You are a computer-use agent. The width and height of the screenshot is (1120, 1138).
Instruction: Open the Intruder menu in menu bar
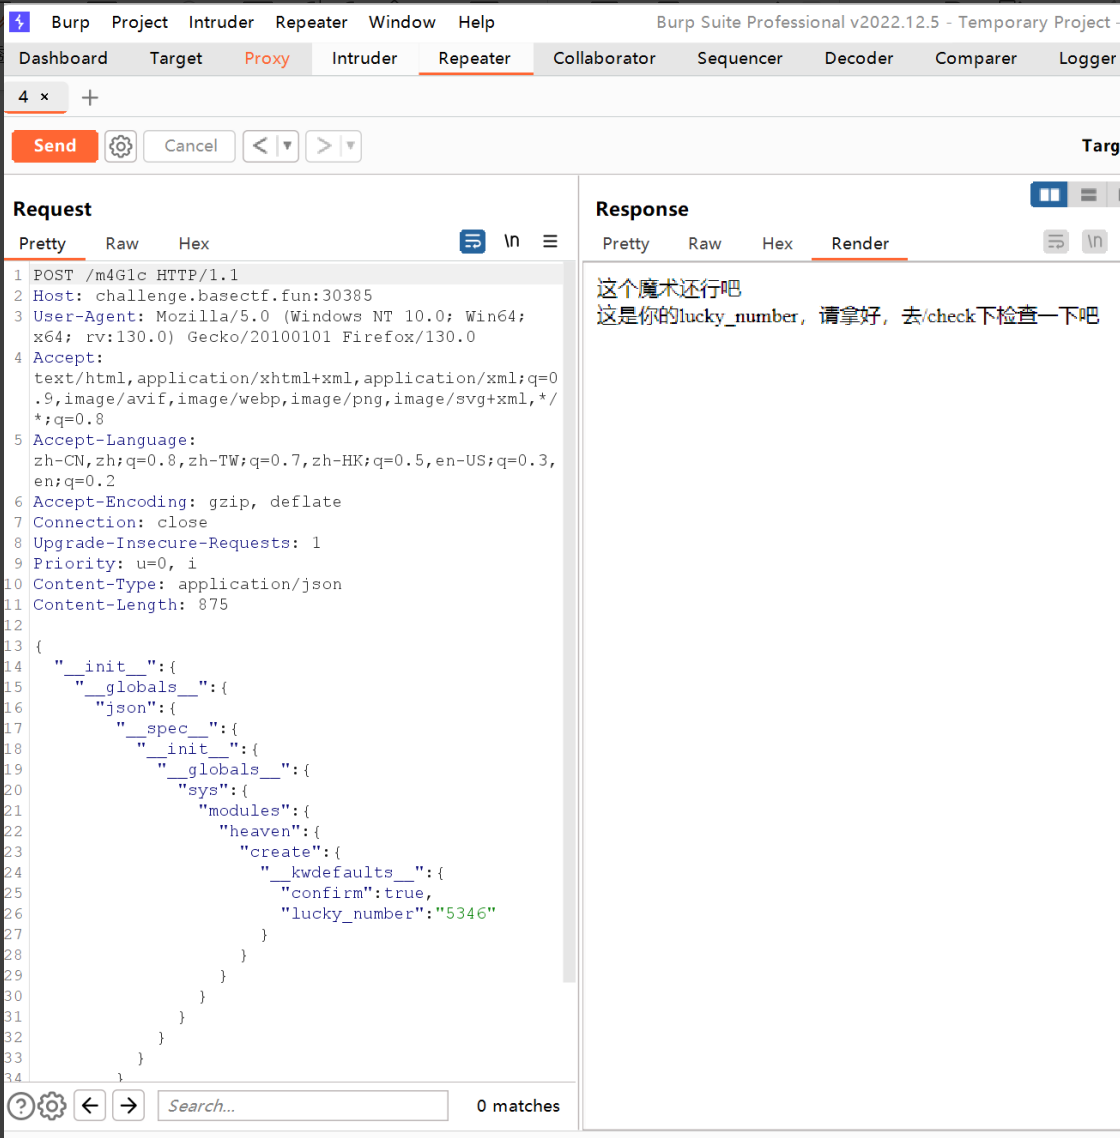(221, 22)
